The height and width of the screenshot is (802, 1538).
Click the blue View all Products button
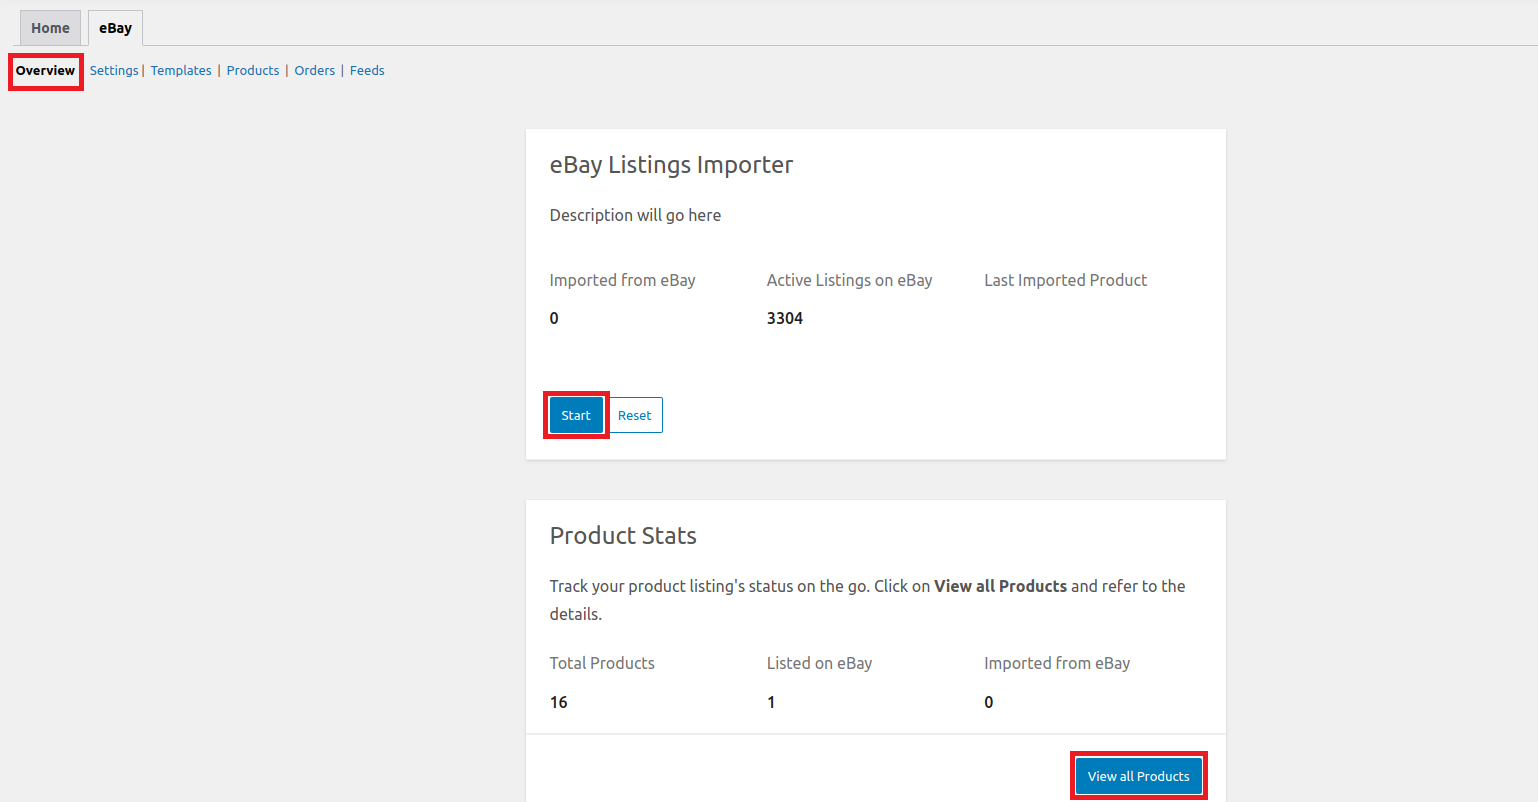click(1138, 776)
